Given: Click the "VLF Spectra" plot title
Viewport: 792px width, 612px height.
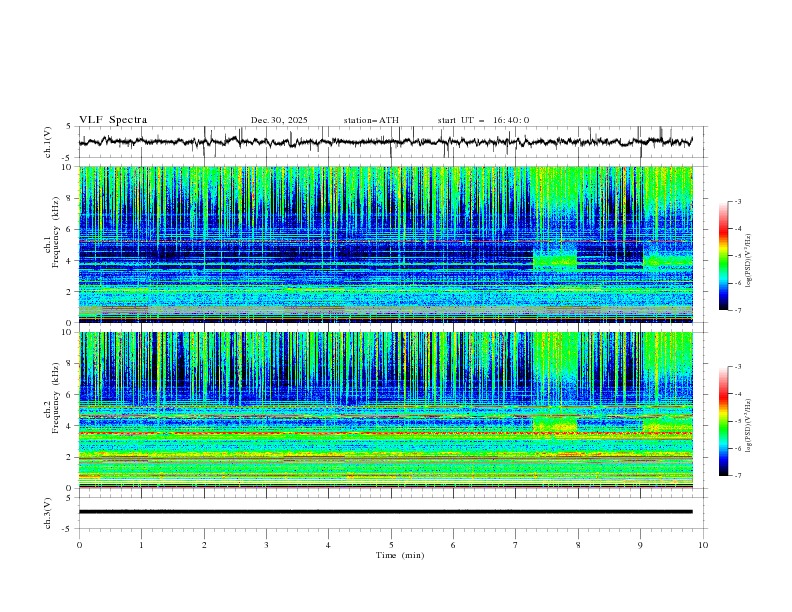Looking at the screenshot, I should coord(113,120).
